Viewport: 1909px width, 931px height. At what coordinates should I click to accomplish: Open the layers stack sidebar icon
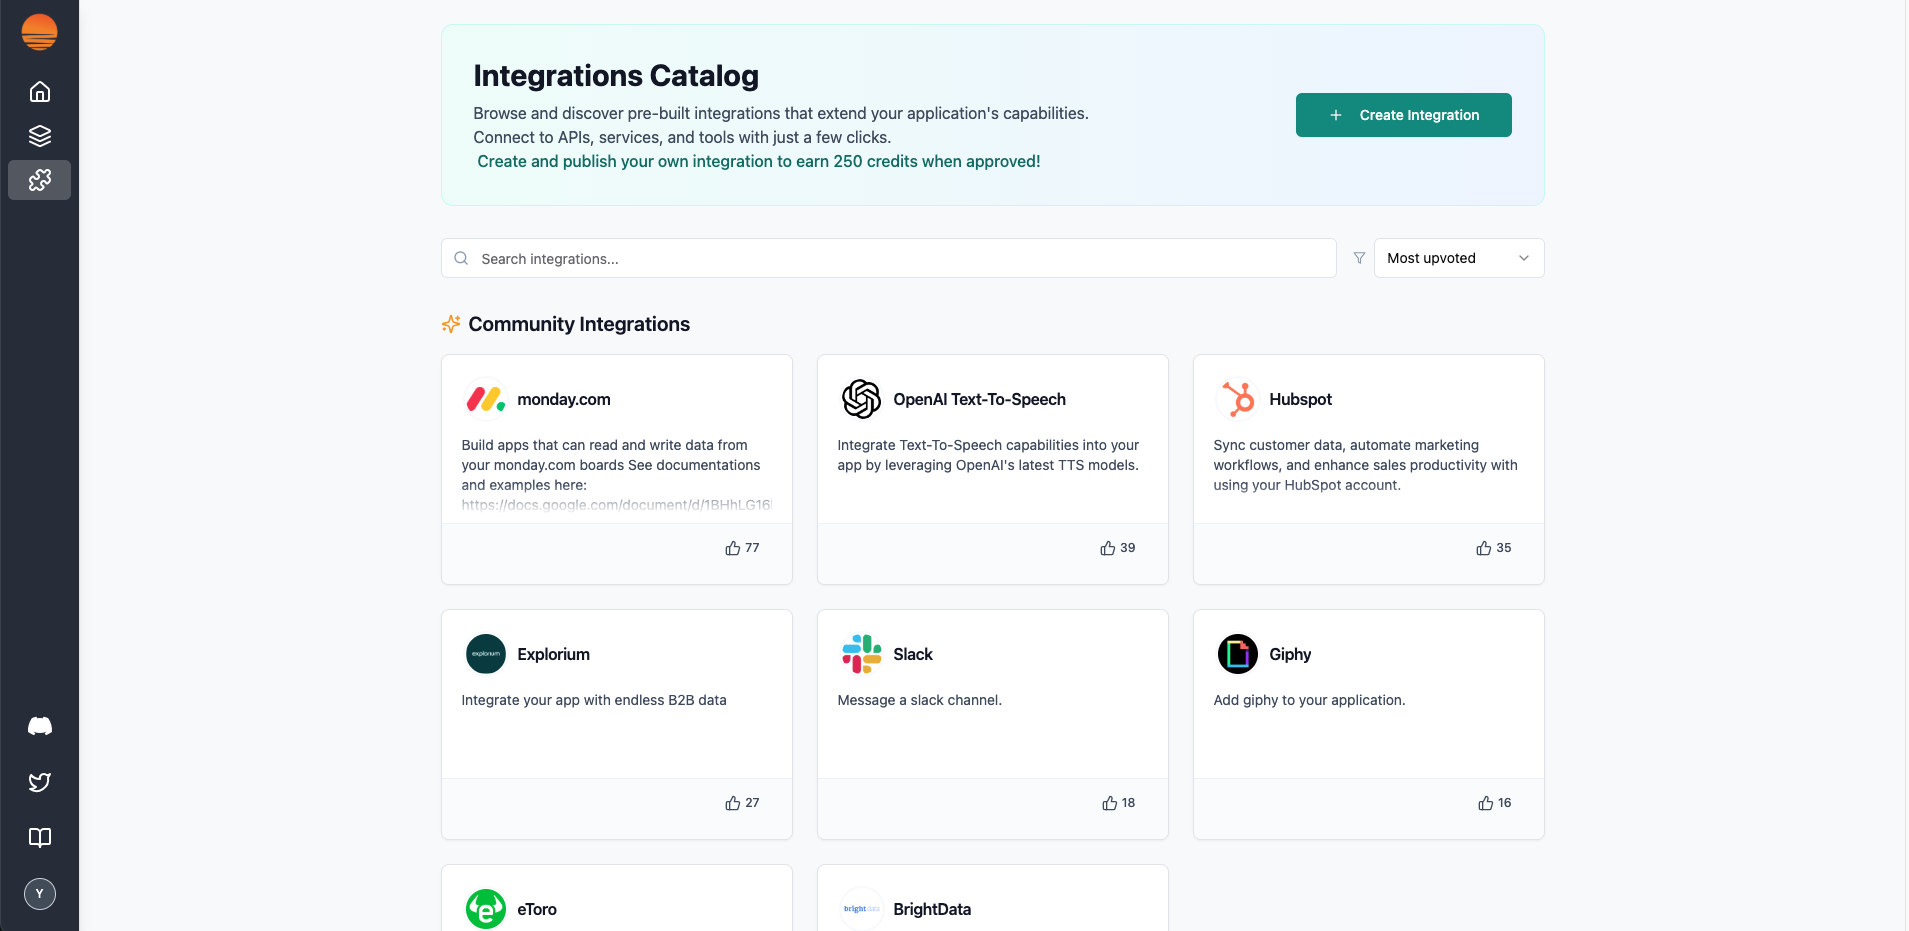(x=40, y=136)
